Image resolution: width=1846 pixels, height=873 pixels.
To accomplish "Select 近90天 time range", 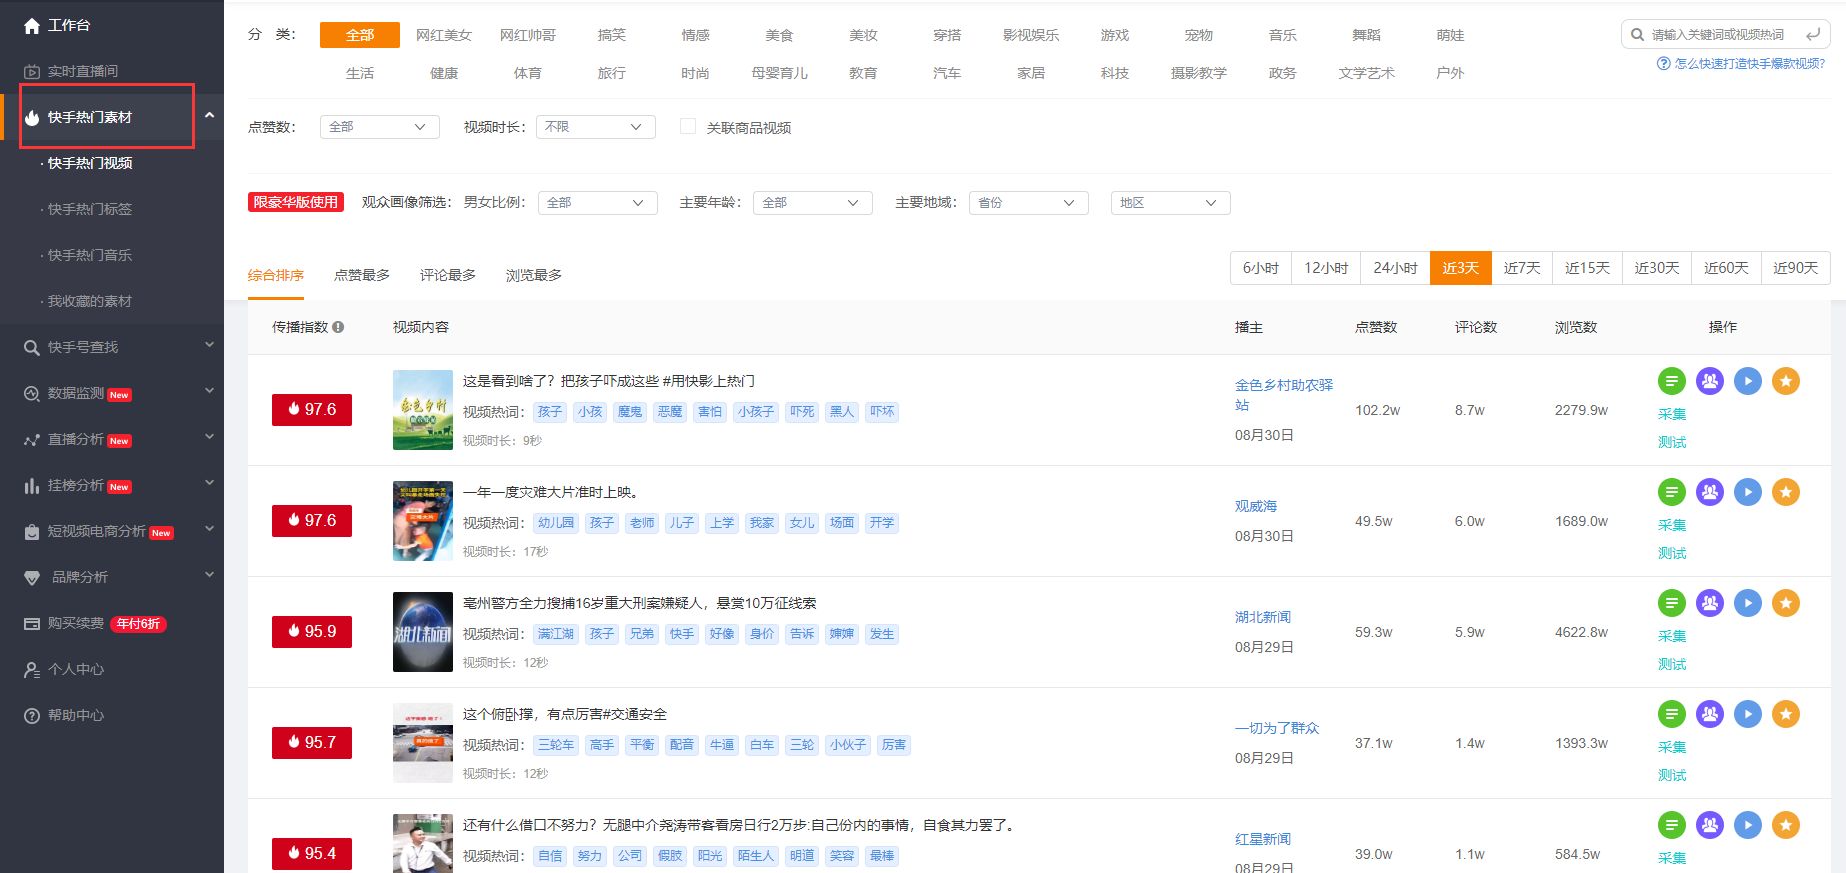I will click(x=1795, y=268).
